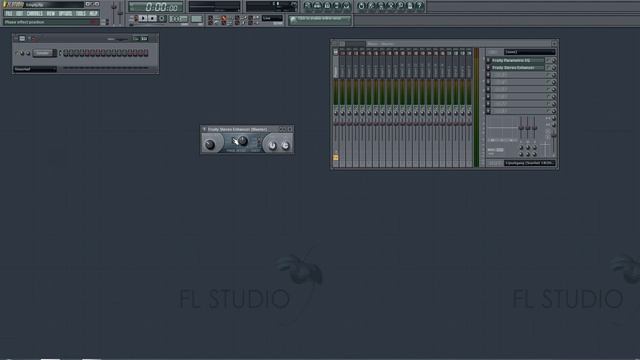The width and height of the screenshot is (640, 360).
Task: Toggle last step in the step sequencer
Action: [x=146, y=53]
